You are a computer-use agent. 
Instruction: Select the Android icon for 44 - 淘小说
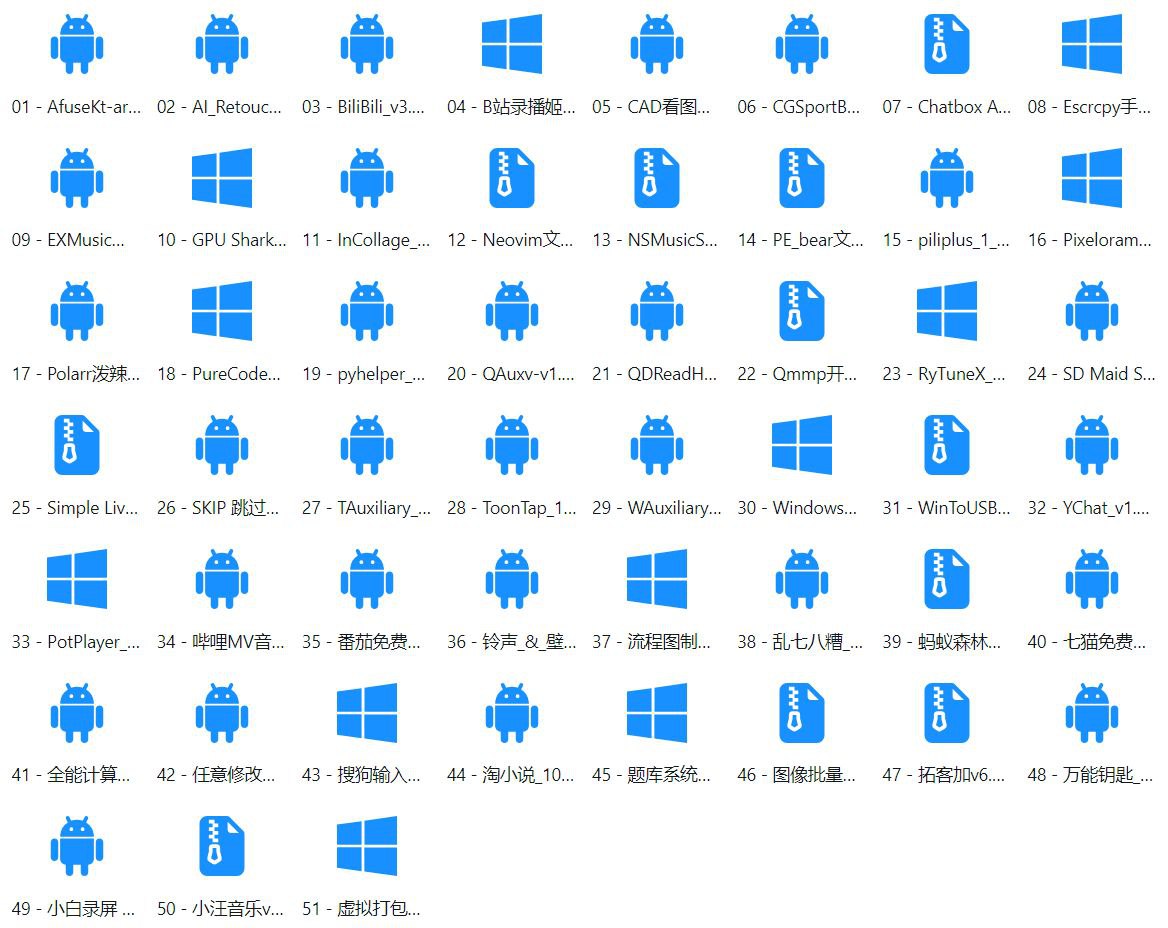[x=512, y=713]
